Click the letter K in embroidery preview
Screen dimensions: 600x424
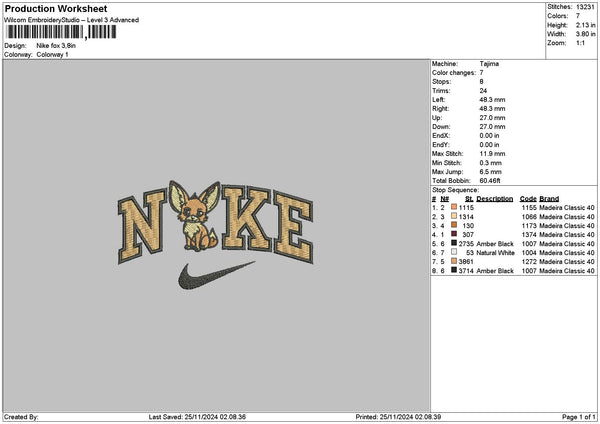247,218
